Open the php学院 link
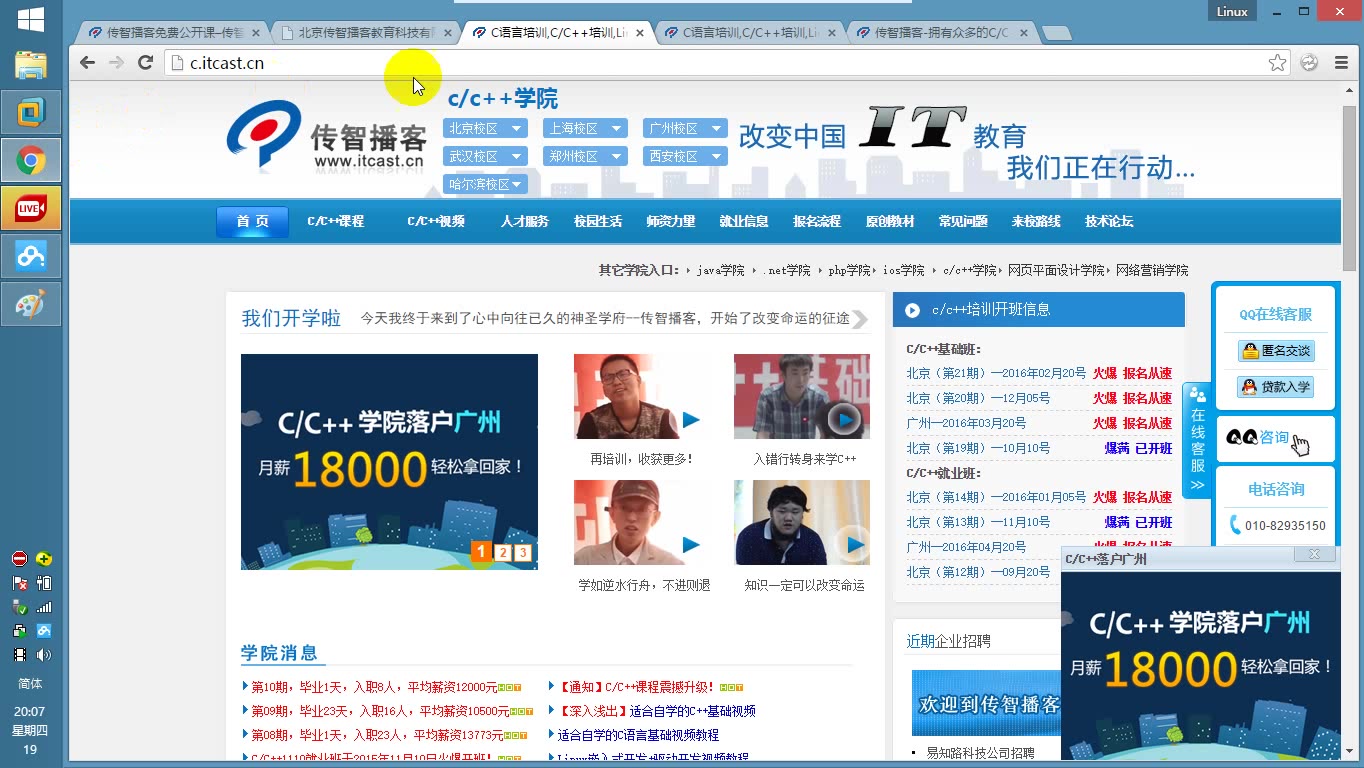The image size is (1364, 768). pos(849,270)
